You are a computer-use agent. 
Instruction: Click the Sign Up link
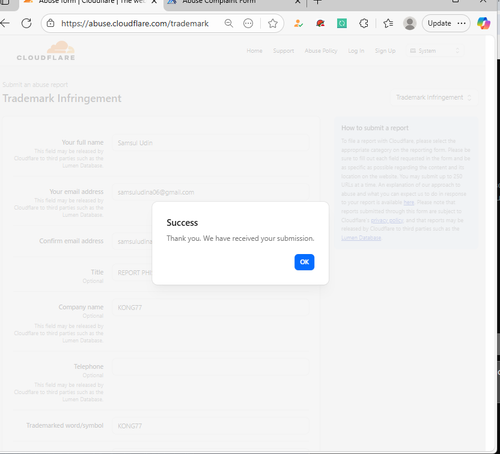pyautogui.click(x=385, y=51)
